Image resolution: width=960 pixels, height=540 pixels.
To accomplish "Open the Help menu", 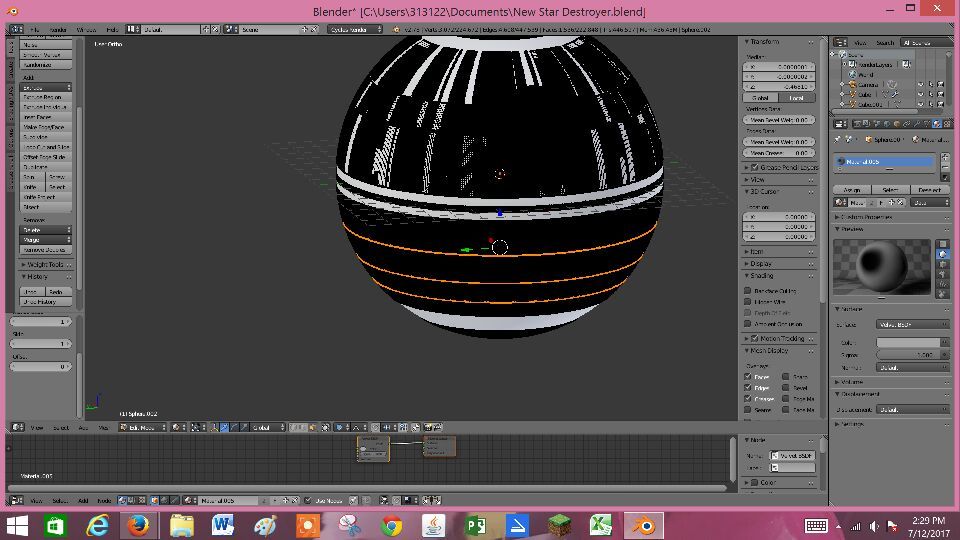I will 112,29.
